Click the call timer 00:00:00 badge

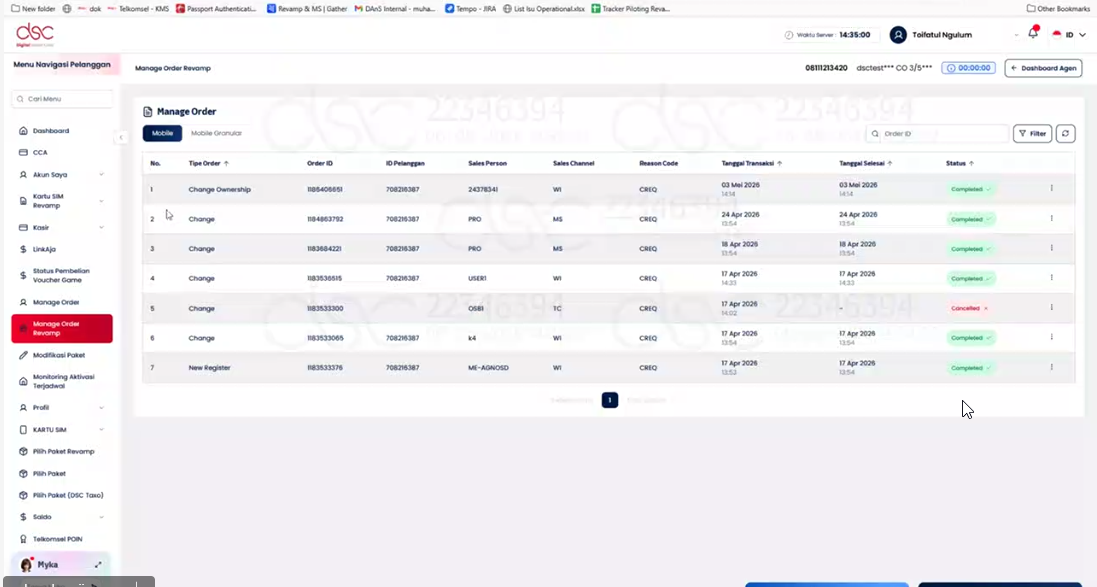click(968, 68)
